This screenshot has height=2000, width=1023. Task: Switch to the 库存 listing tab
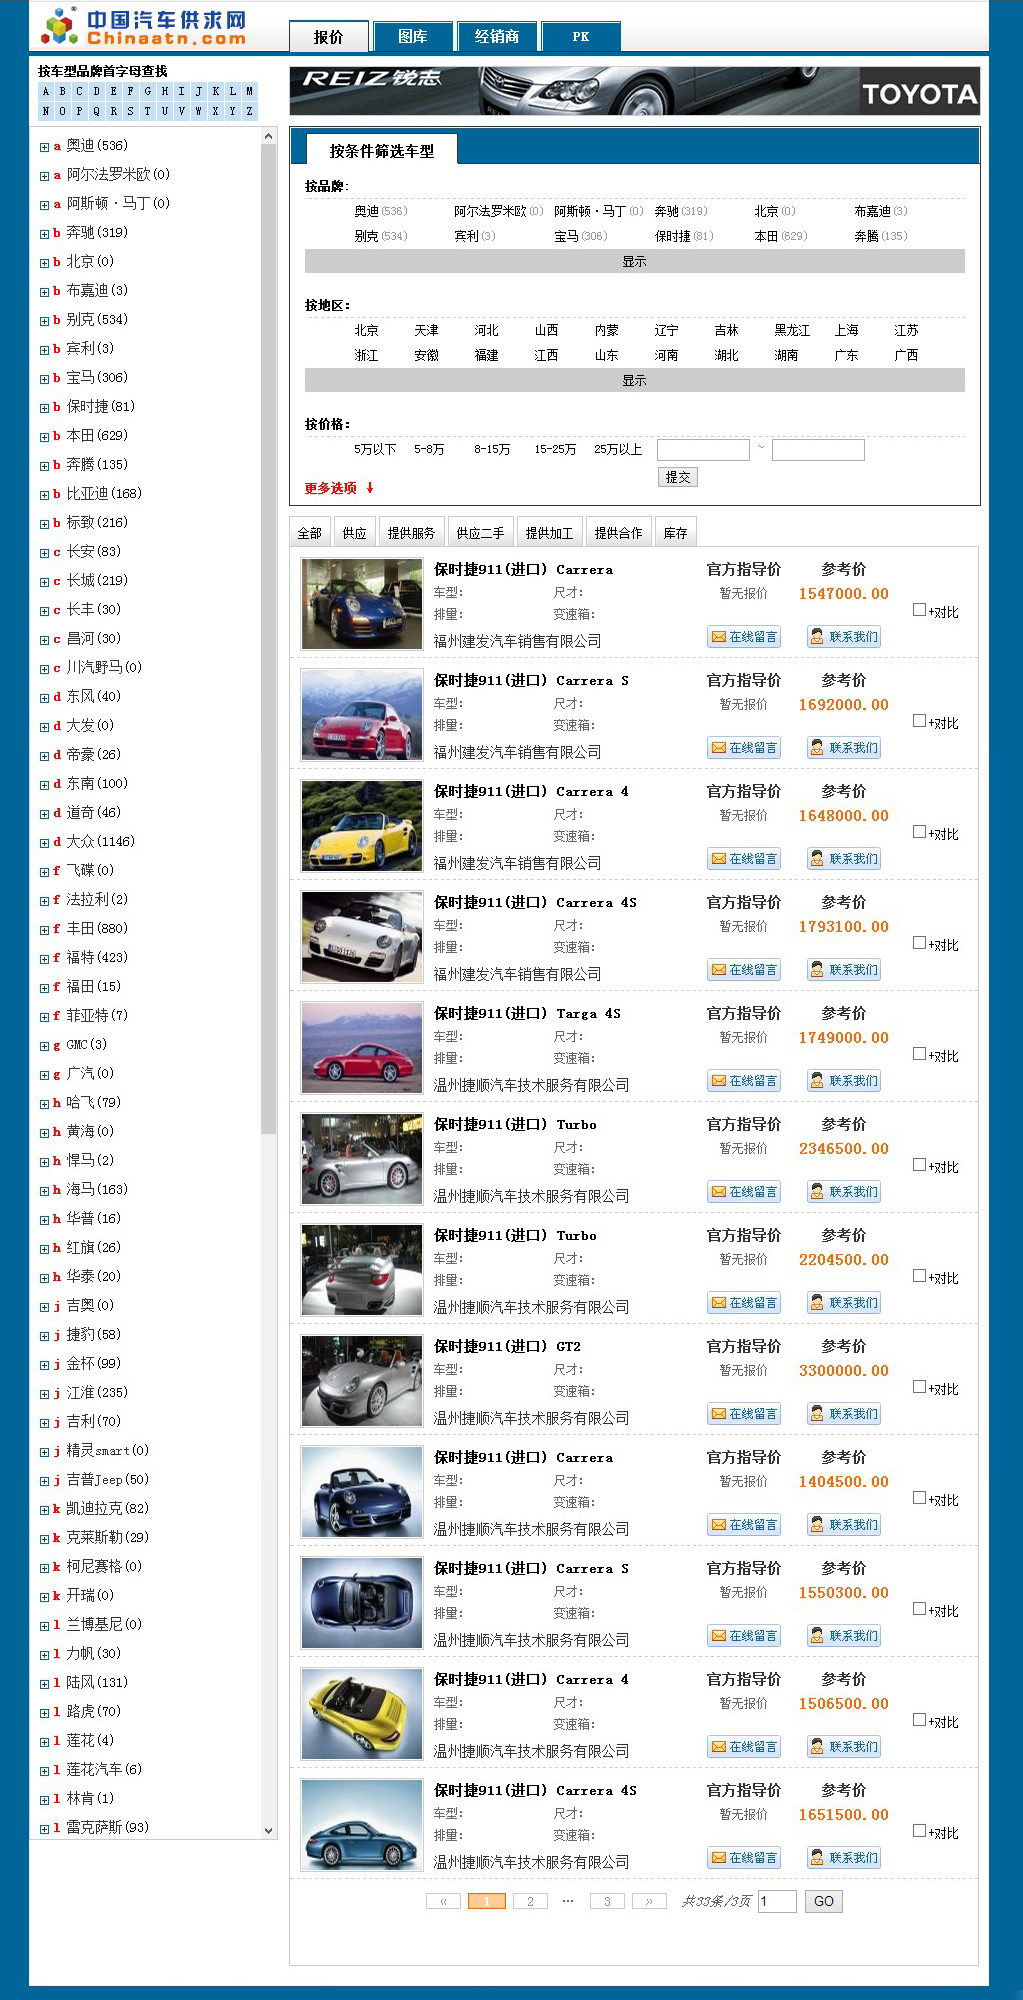(676, 533)
